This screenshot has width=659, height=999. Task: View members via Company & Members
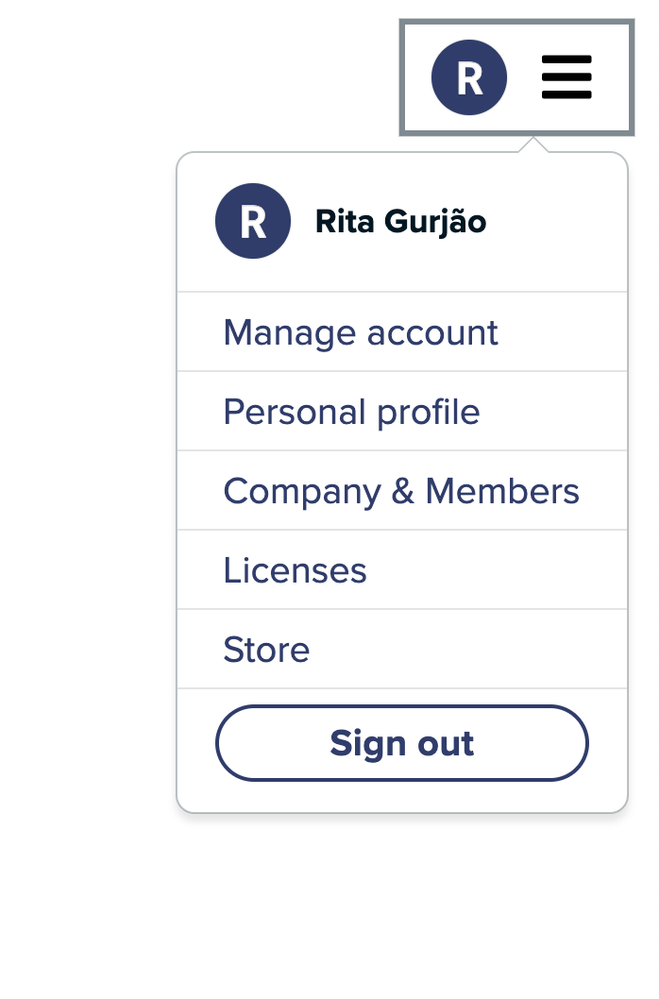click(x=402, y=491)
